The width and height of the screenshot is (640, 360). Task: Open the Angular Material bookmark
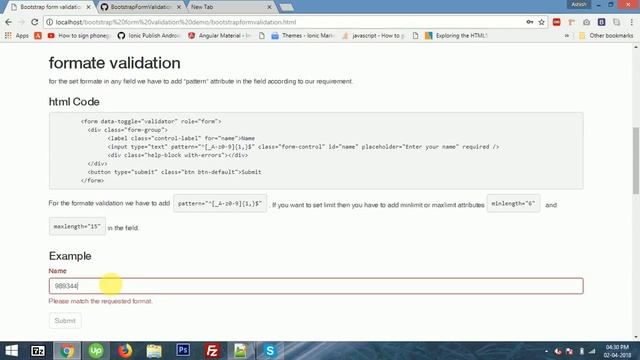pyautogui.click(x=219, y=36)
